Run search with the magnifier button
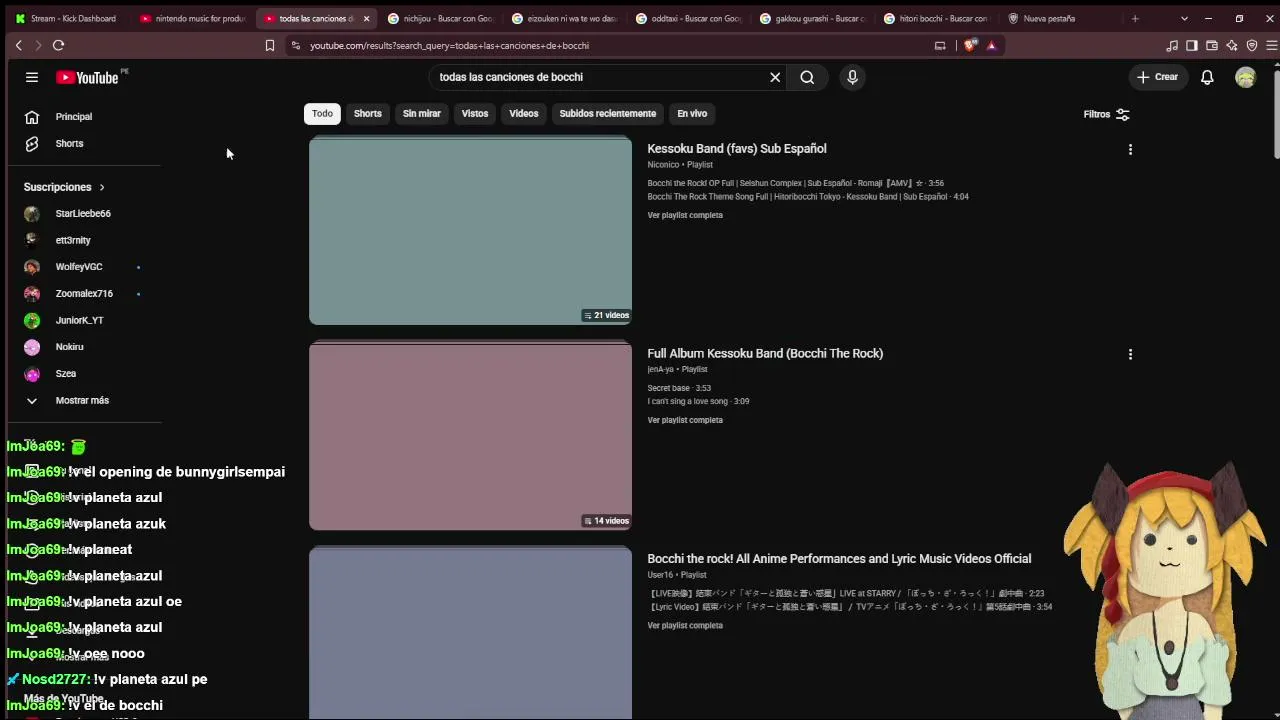The height and width of the screenshot is (720, 1280). click(807, 77)
